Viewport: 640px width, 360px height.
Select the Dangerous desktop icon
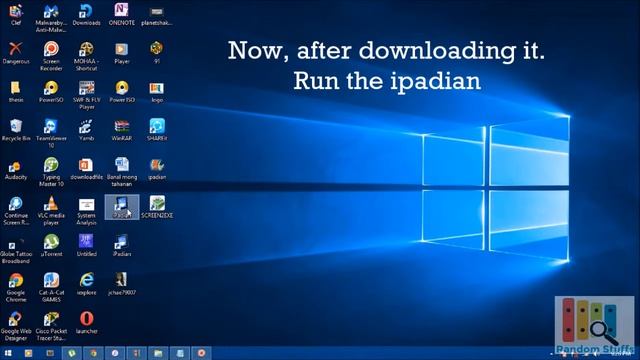coord(16,53)
